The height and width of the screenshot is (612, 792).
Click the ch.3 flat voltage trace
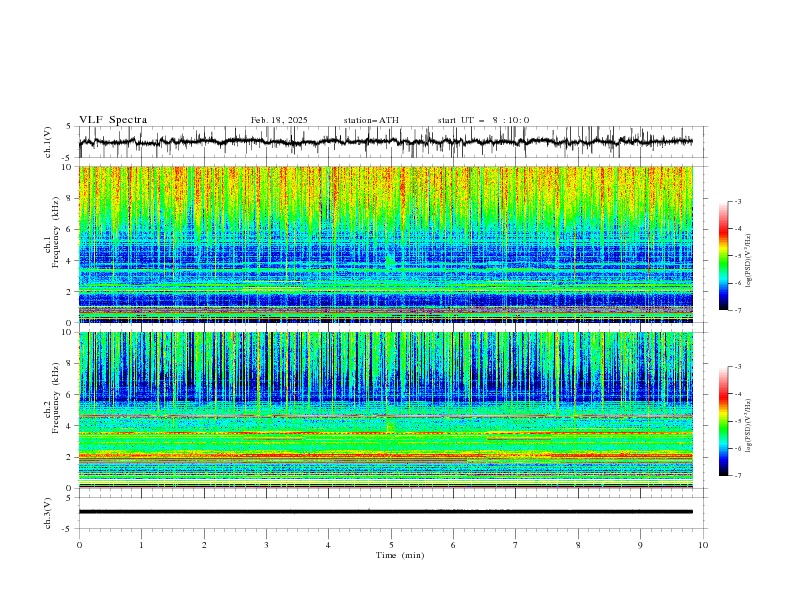click(386, 512)
